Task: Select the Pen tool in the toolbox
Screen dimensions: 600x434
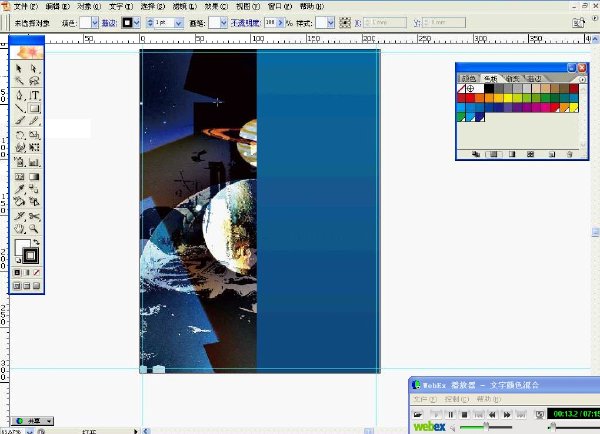Action: pos(19,95)
